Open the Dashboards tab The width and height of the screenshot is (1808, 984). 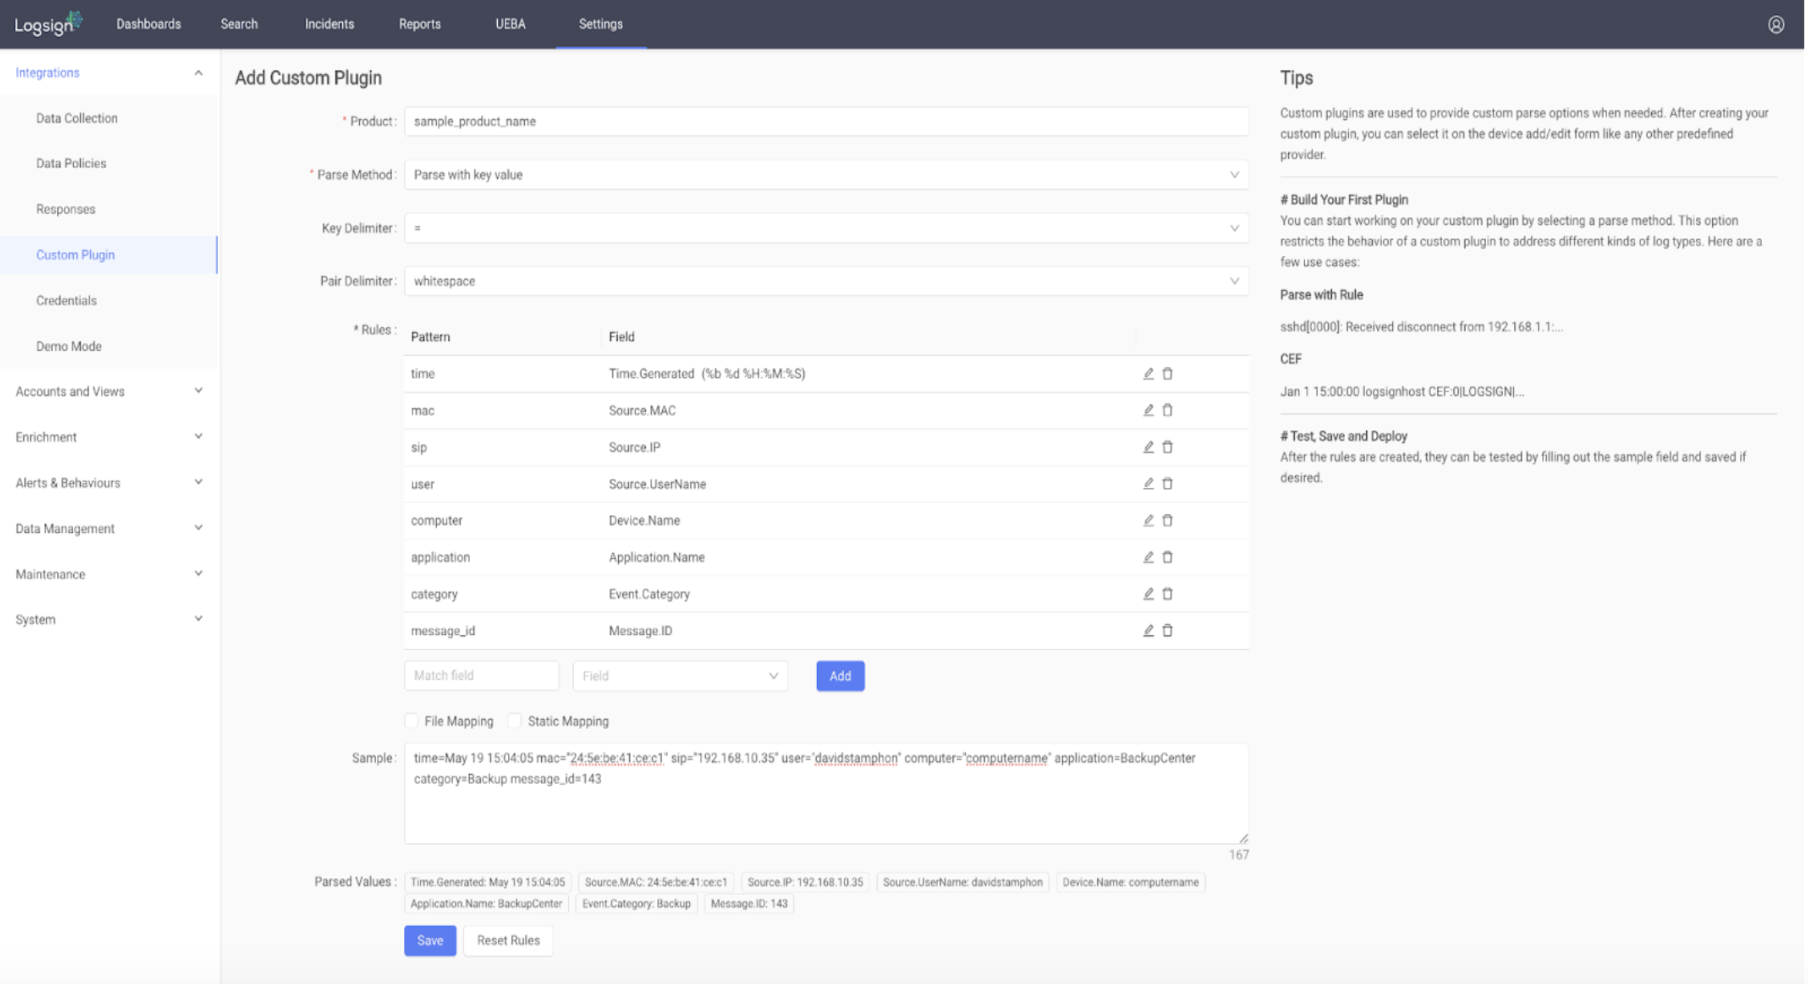[148, 24]
